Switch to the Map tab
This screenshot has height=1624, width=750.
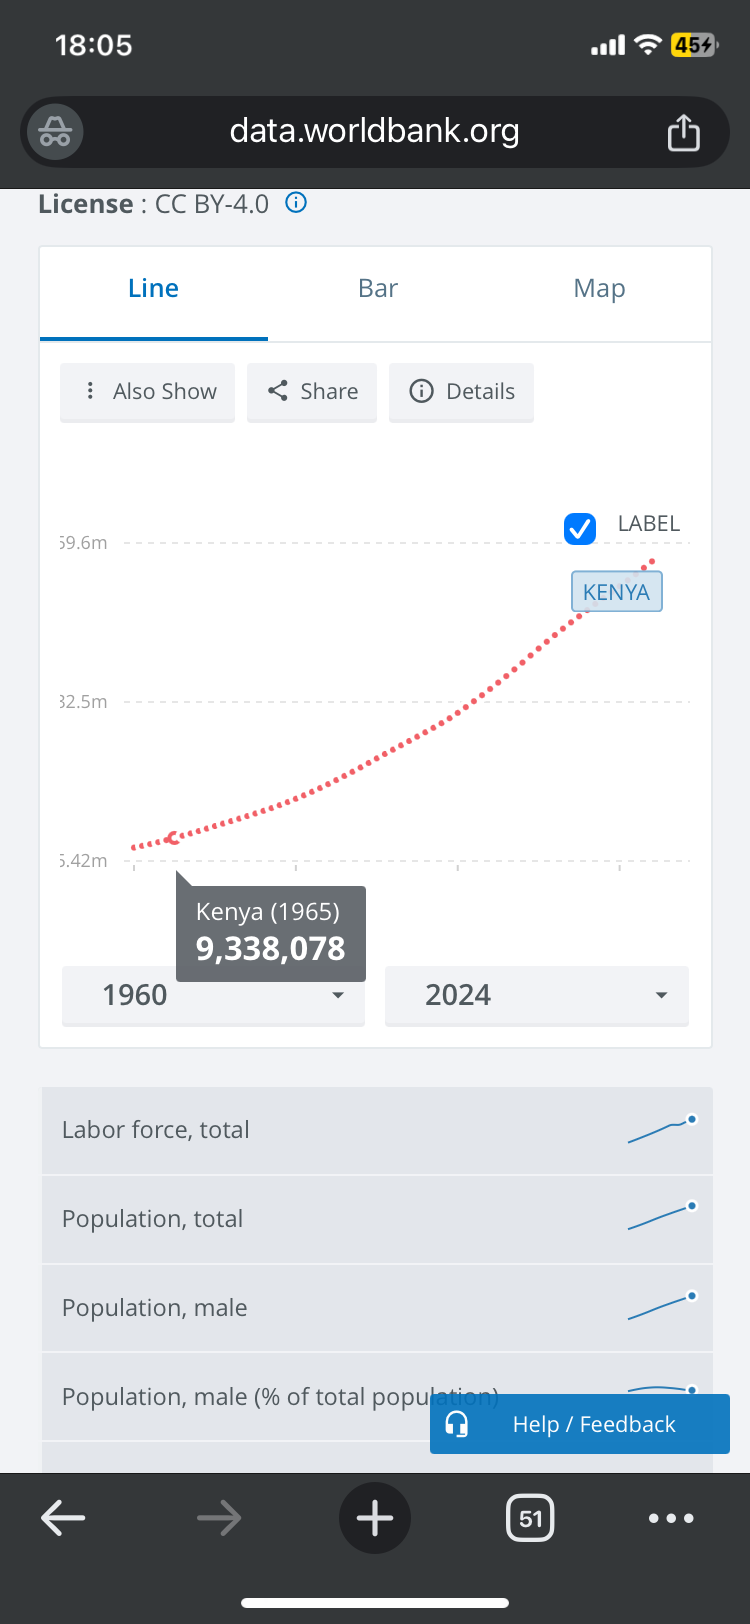(x=599, y=289)
